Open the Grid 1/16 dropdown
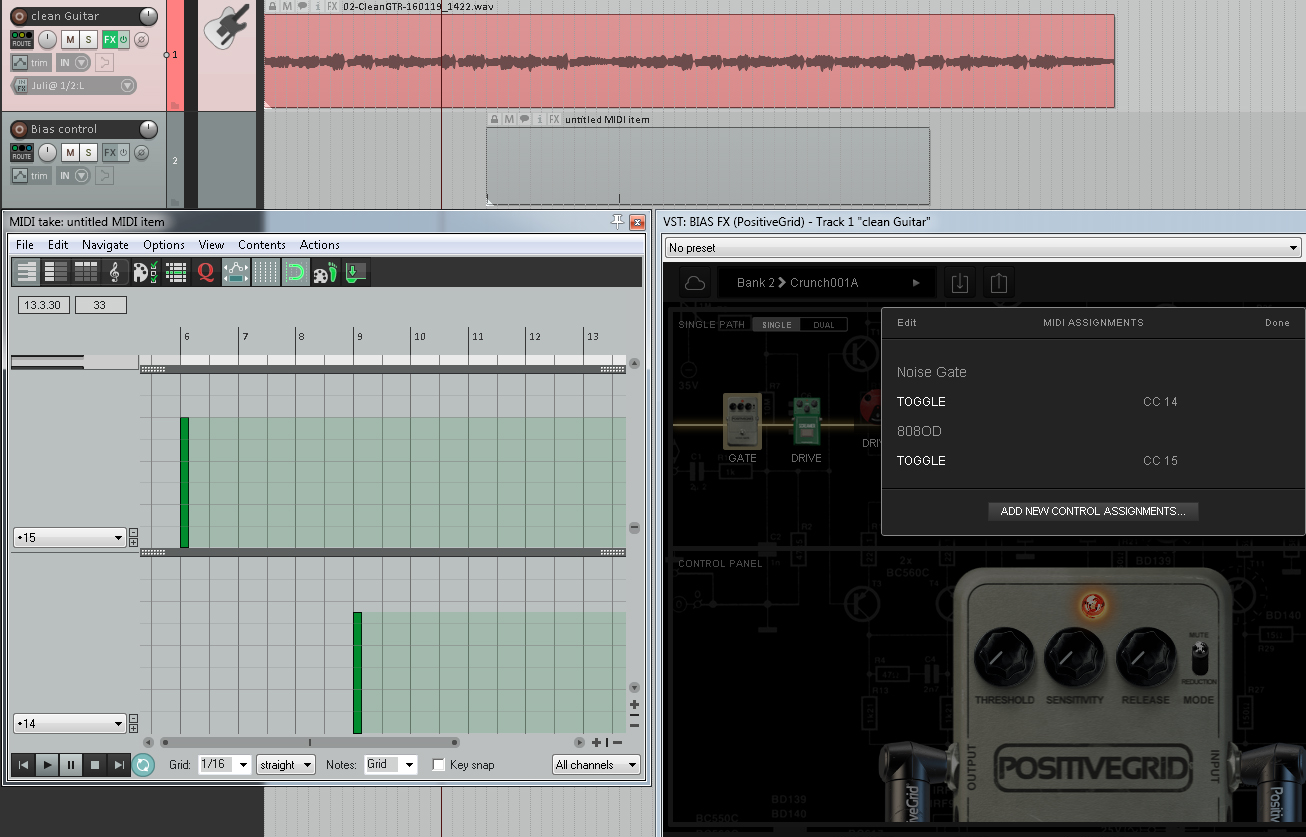 pos(225,765)
